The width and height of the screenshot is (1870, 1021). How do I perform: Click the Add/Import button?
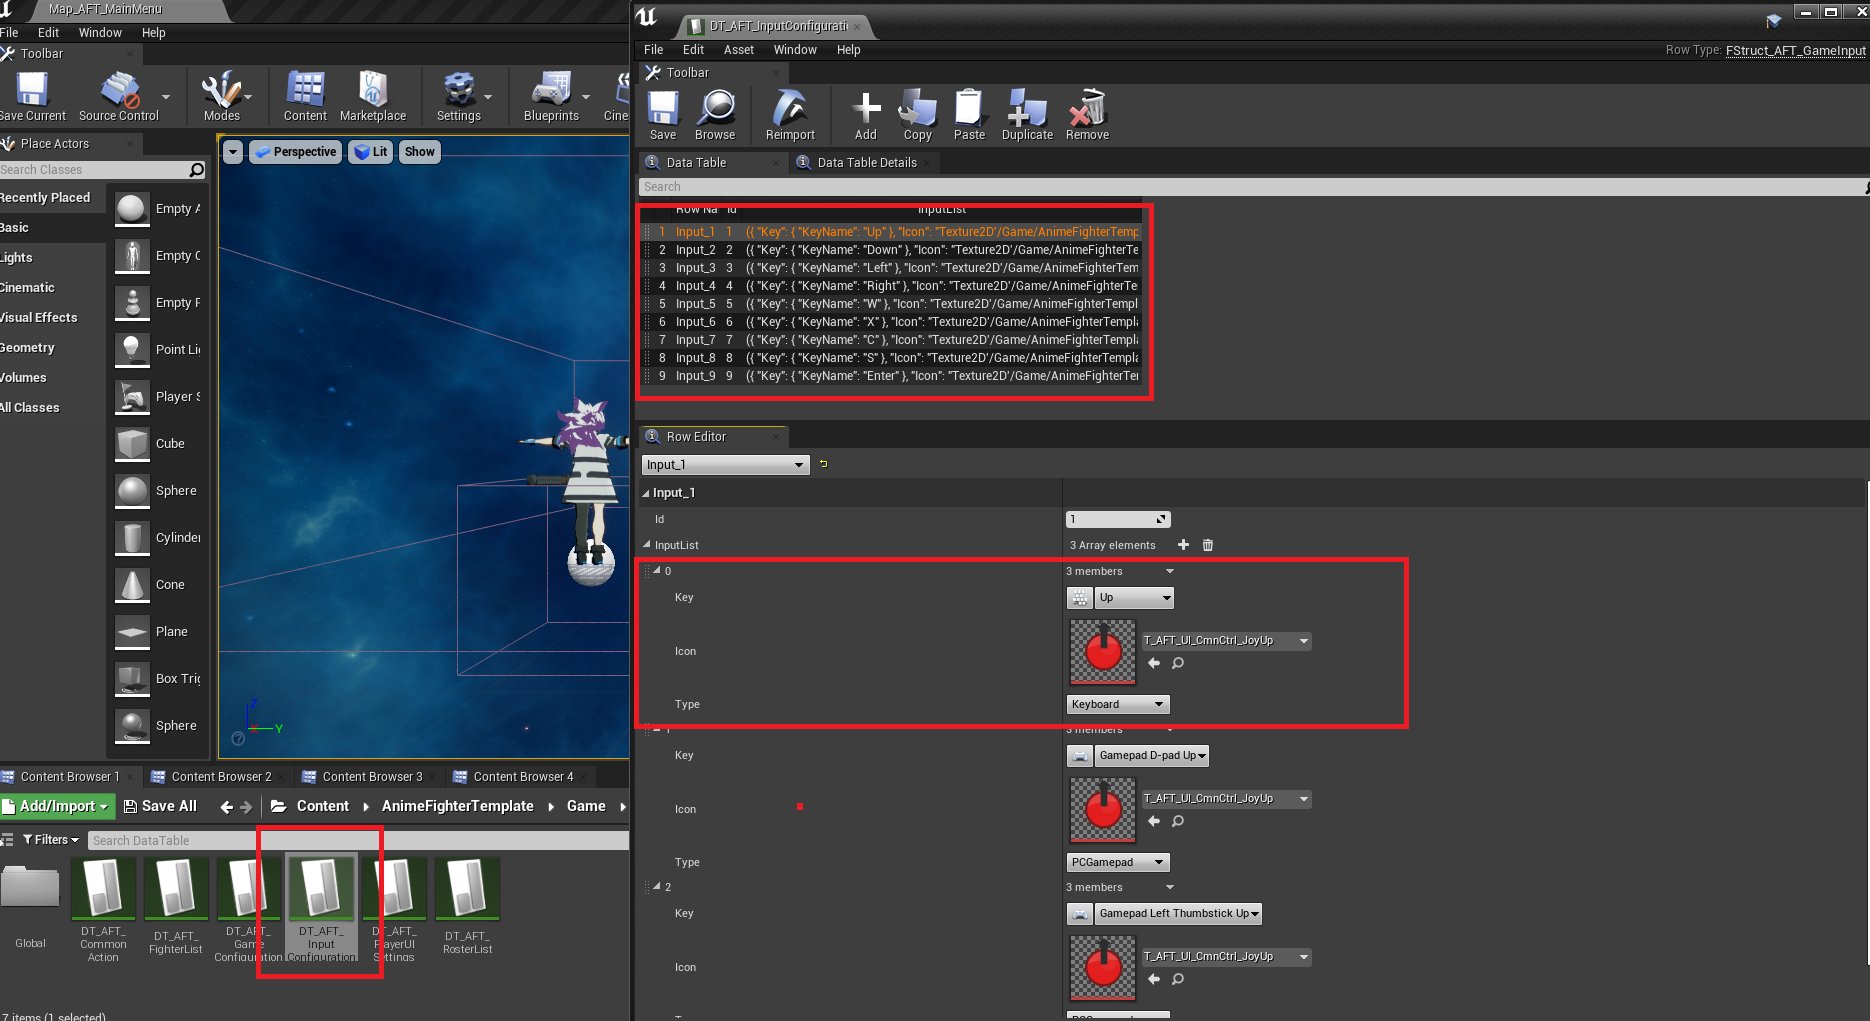coord(56,806)
